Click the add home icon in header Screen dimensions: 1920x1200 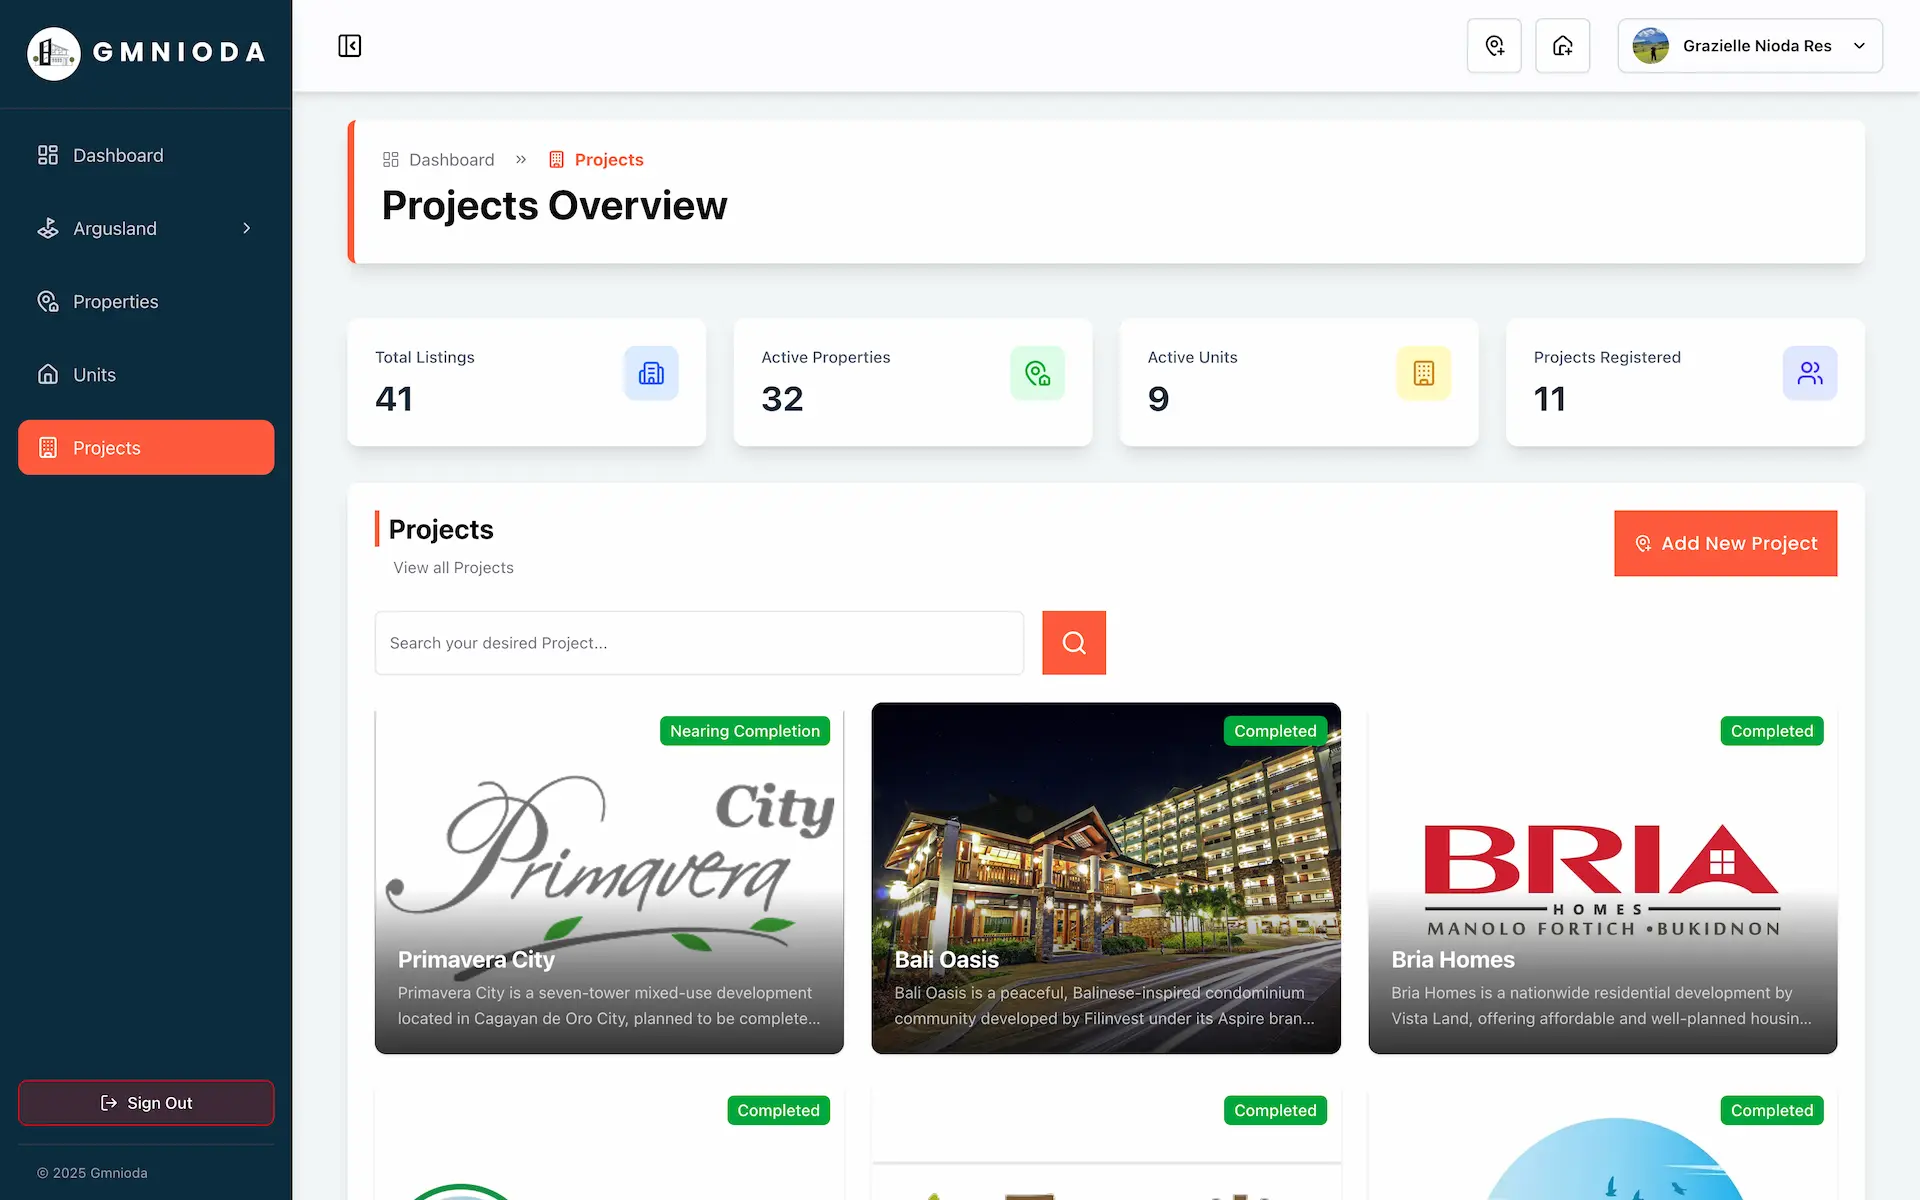(1562, 46)
